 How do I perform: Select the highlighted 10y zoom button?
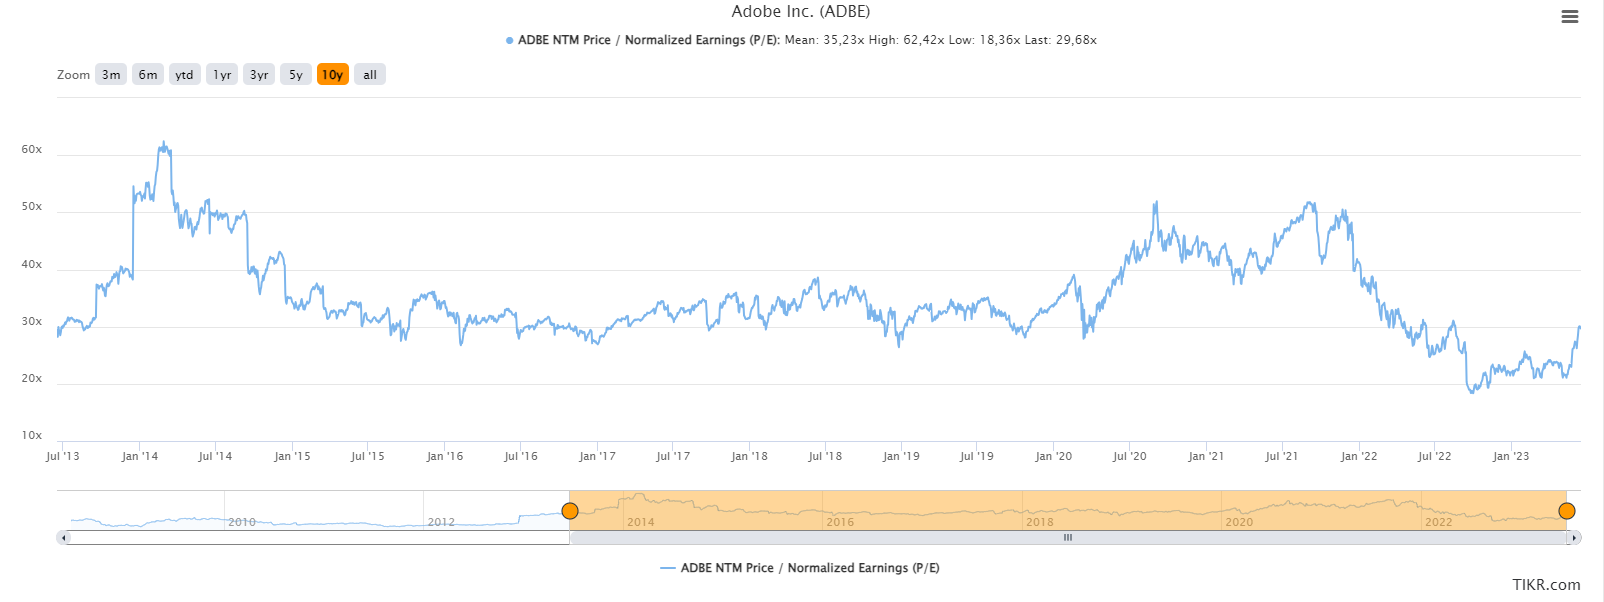point(333,75)
